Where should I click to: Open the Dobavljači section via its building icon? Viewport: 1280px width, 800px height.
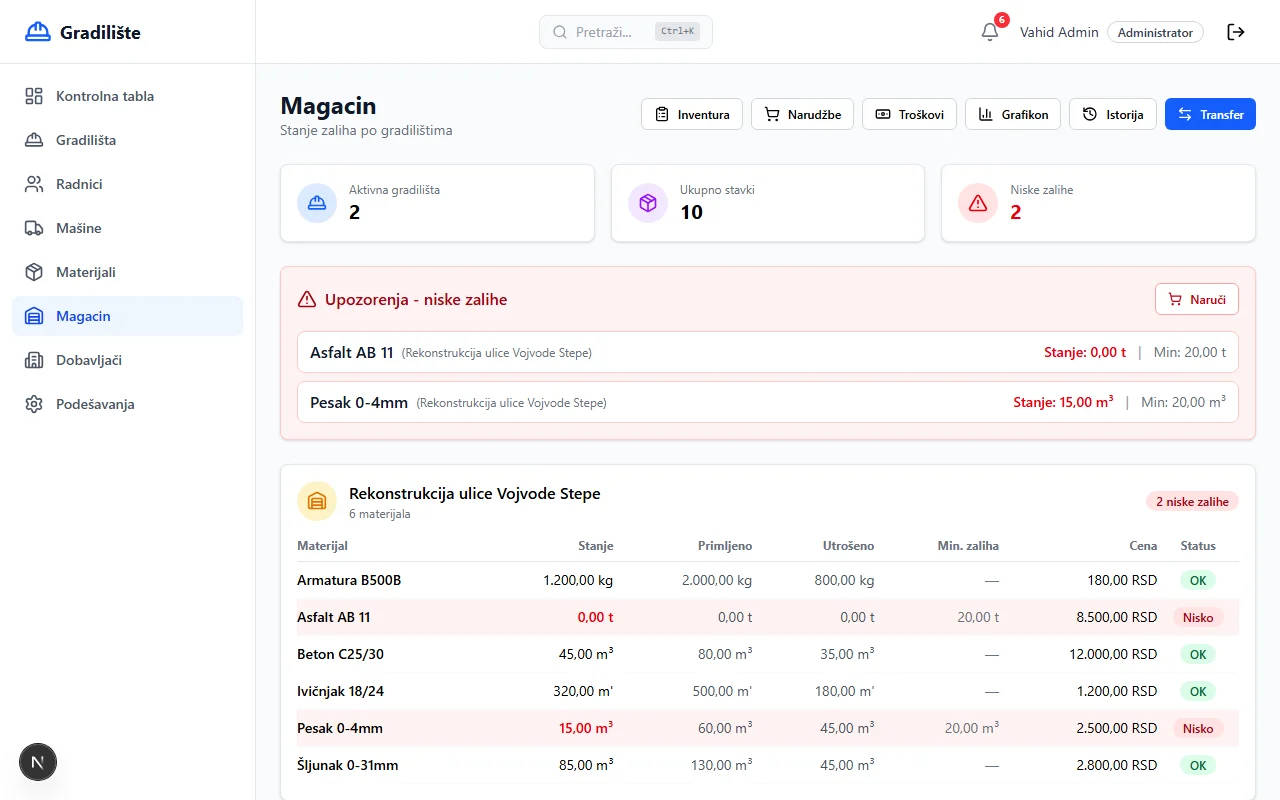[x=34, y=360]
